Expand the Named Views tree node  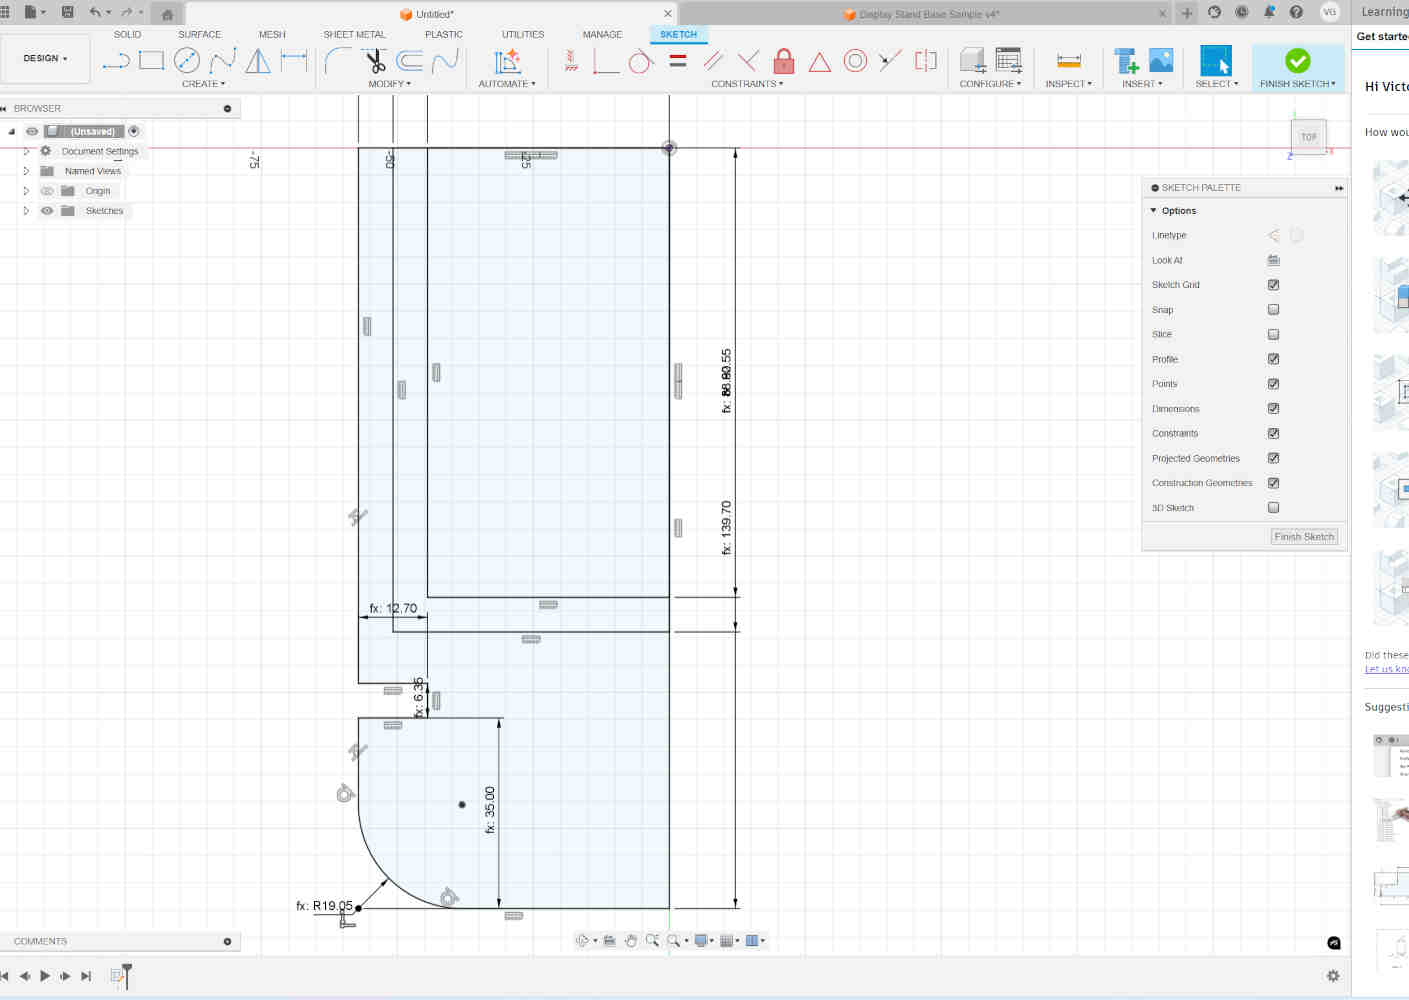(26, 171)
